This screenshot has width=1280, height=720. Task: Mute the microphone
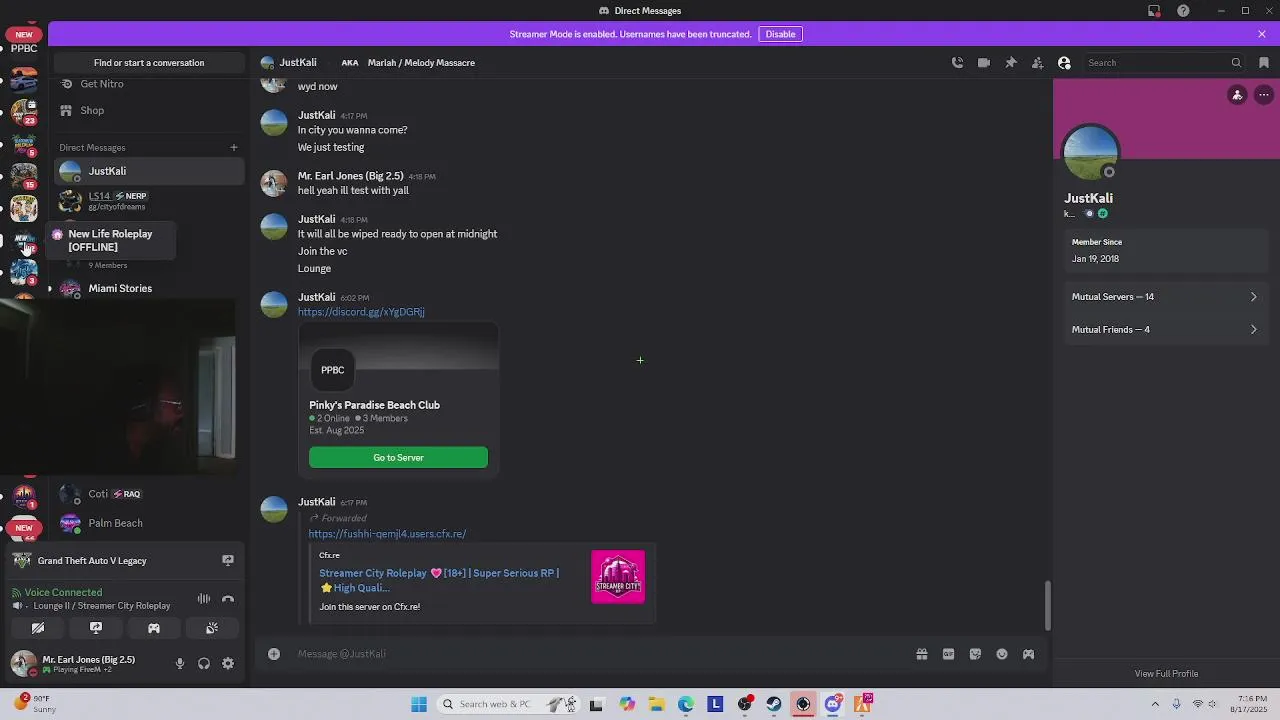(180, 664)
